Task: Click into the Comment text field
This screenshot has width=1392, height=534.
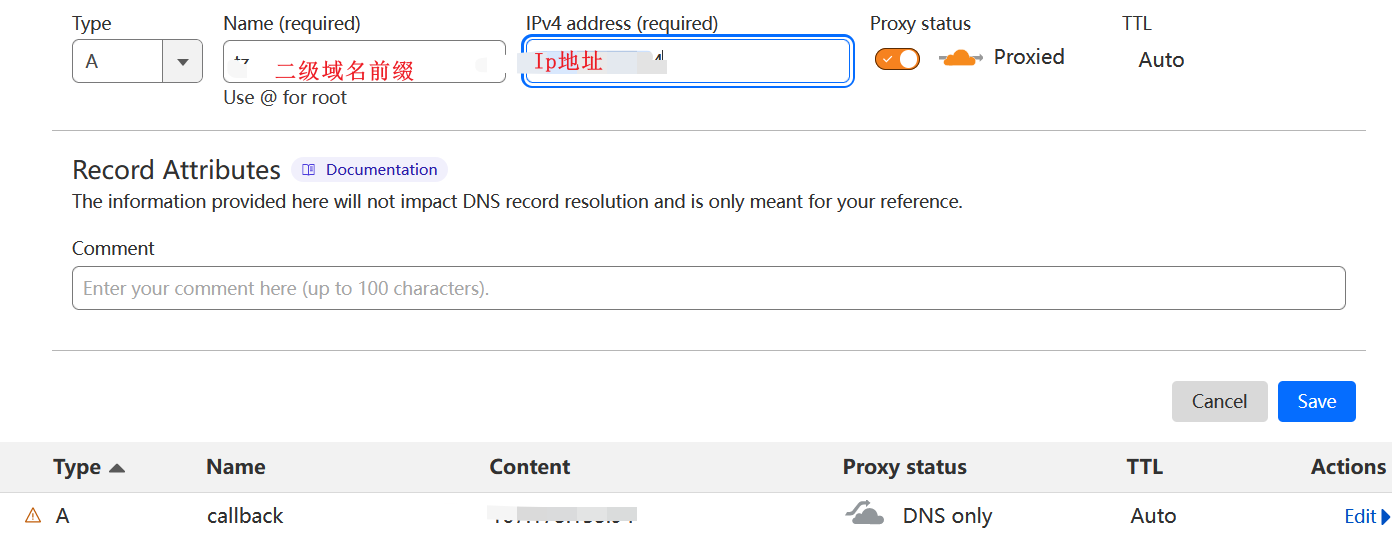Action: click(708, 288)
